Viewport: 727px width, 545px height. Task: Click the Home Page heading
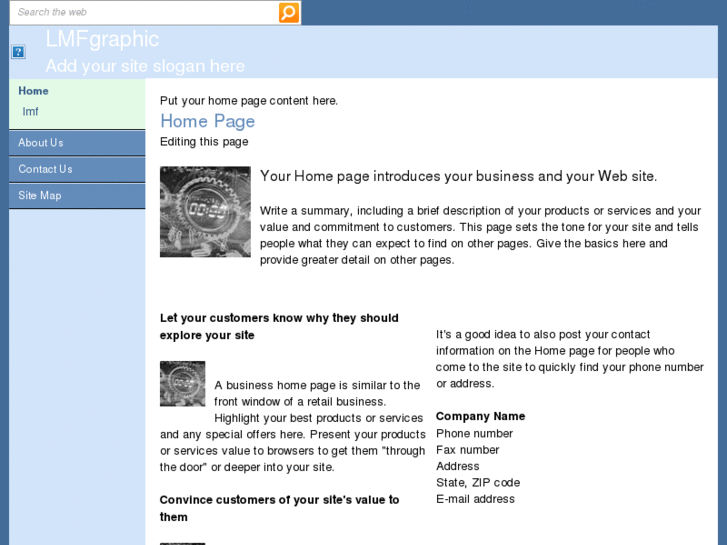pos(208,122)
